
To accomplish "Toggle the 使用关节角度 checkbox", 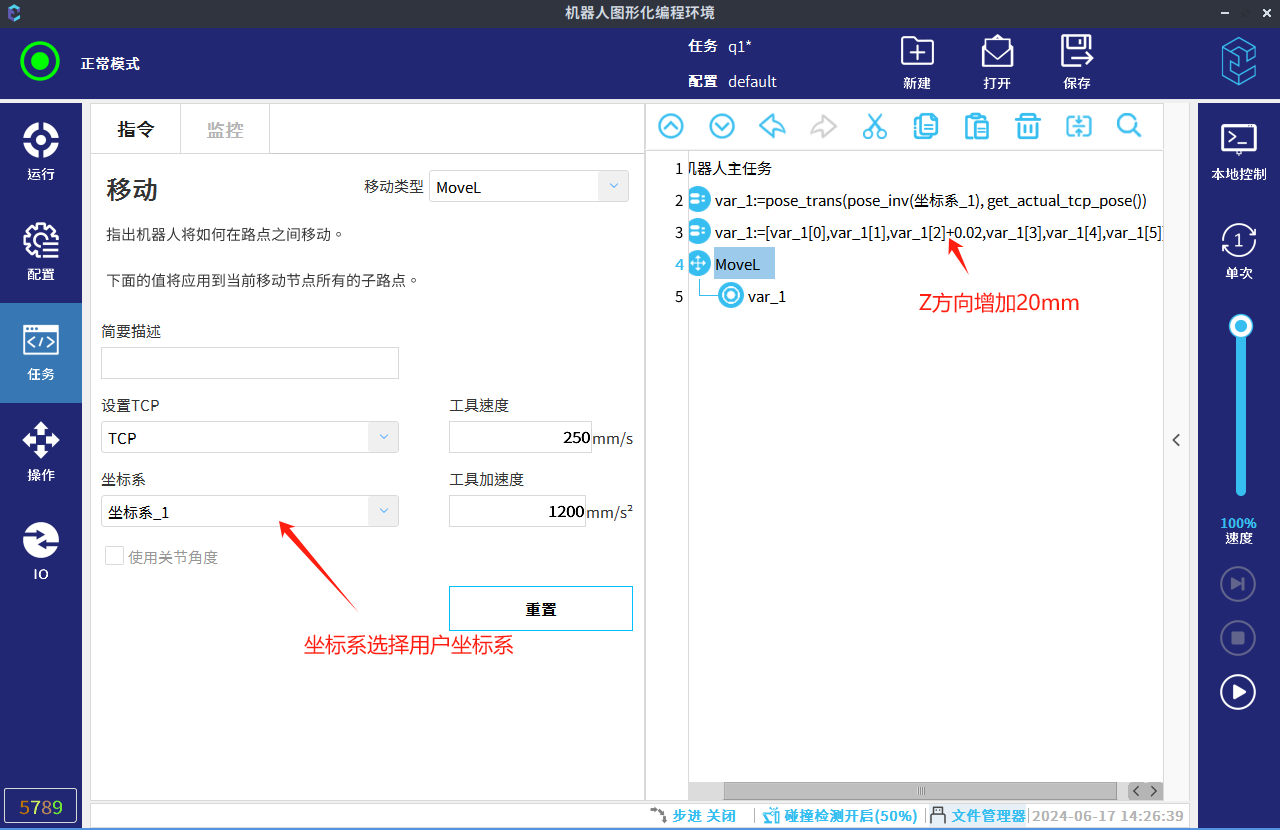I will [x=115, y=557].
